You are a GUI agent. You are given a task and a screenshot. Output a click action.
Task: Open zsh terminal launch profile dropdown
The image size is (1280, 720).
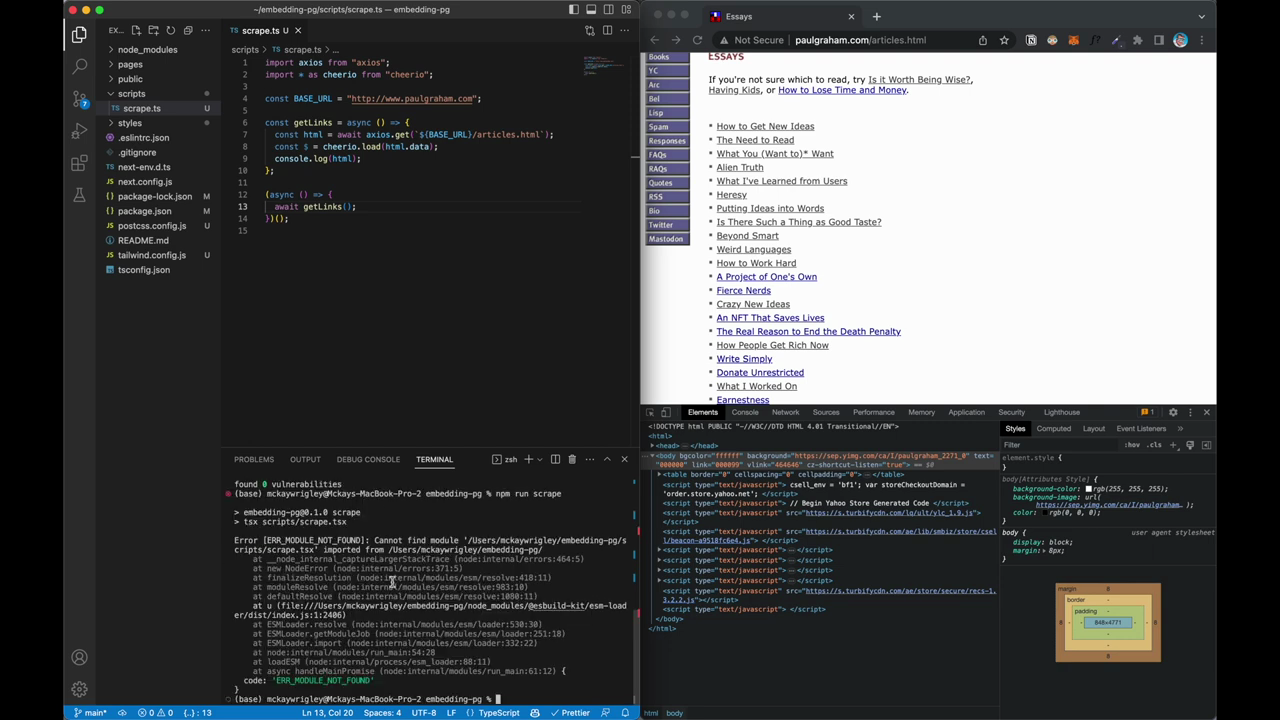point(541,459)
